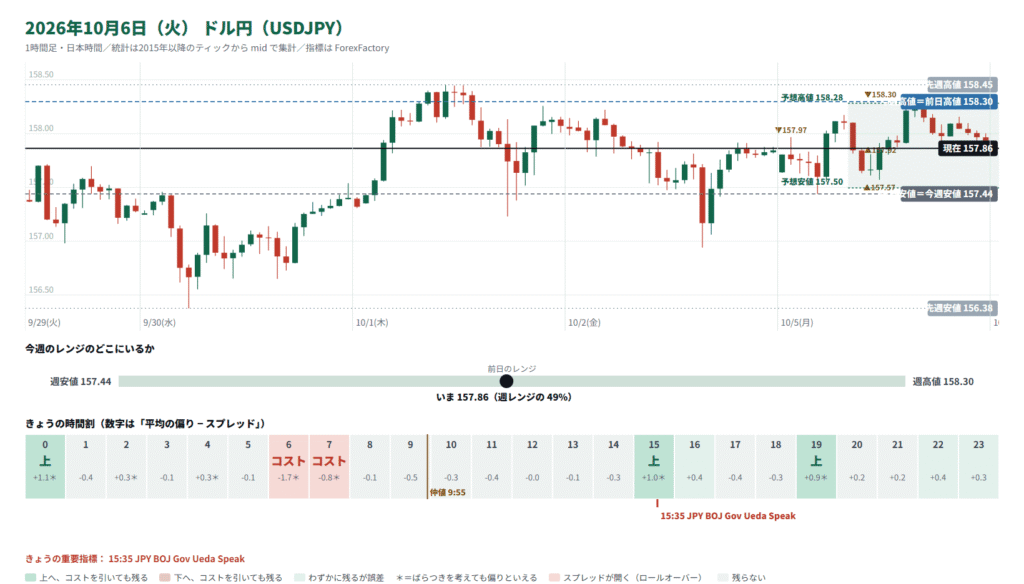This screenshot has width=1024, height=584.
Task: Select the hour 6 コスト cell
Action: (x=289, y=466)
